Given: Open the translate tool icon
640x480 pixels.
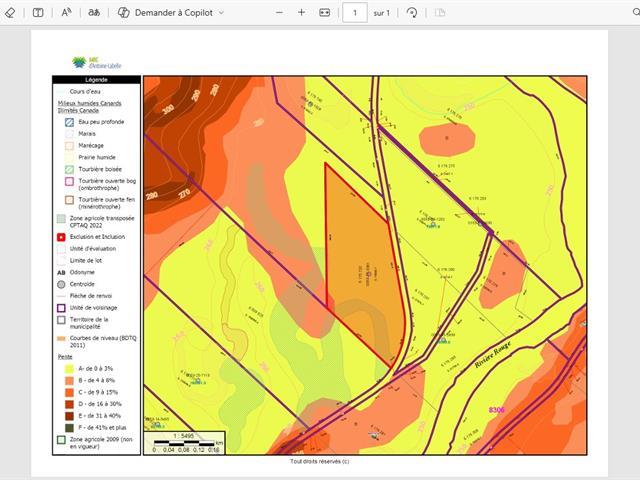Looking at the screenshot, I should (94, 13).
